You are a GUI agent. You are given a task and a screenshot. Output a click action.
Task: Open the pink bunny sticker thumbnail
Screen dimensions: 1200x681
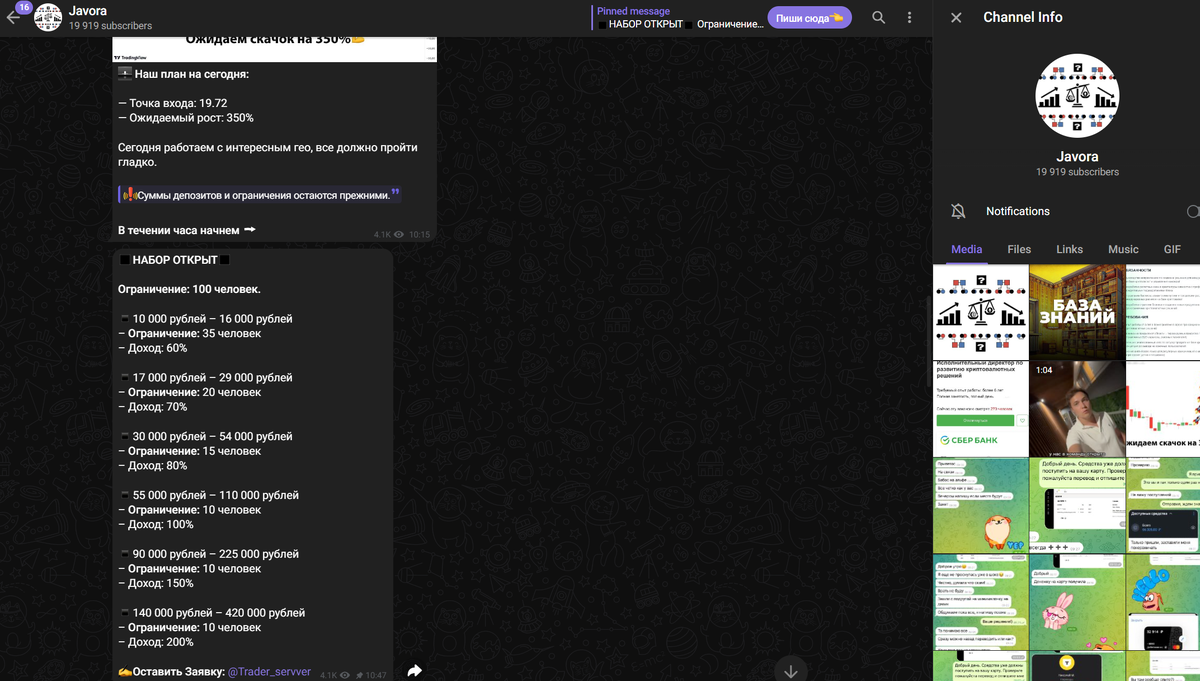click(1077, 603)
